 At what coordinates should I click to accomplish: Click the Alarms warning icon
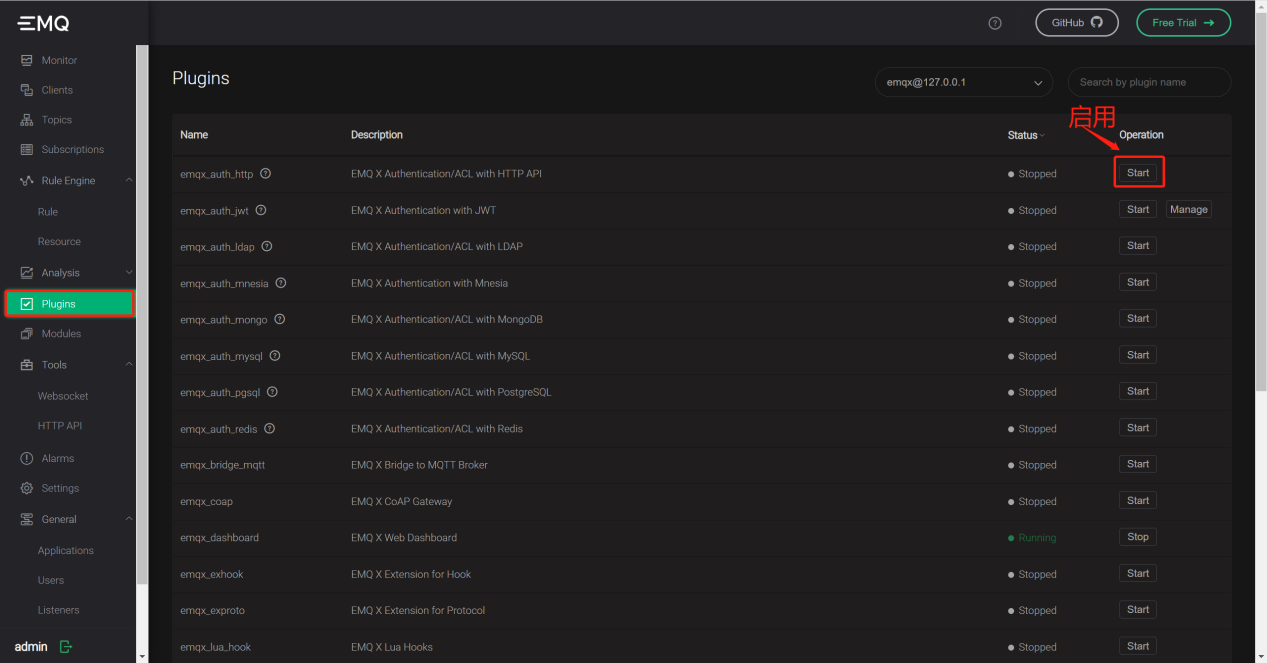pos(27,458)
